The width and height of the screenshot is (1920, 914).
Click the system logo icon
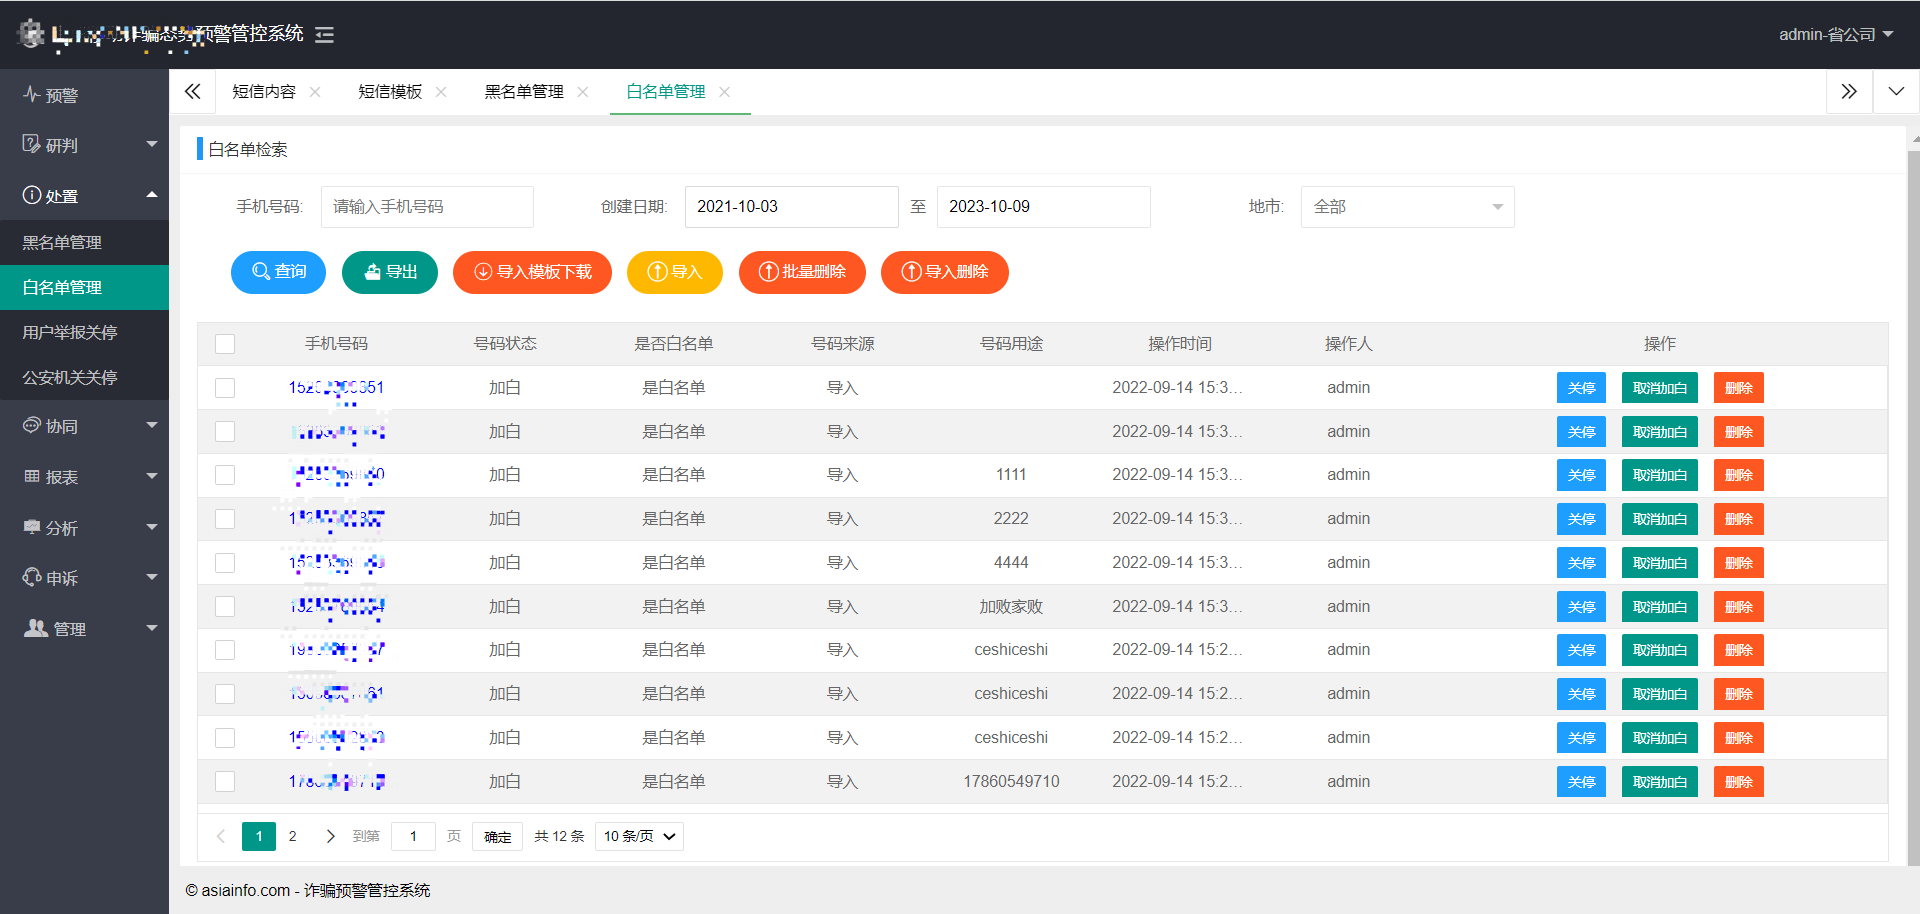[x=31, y=34]
